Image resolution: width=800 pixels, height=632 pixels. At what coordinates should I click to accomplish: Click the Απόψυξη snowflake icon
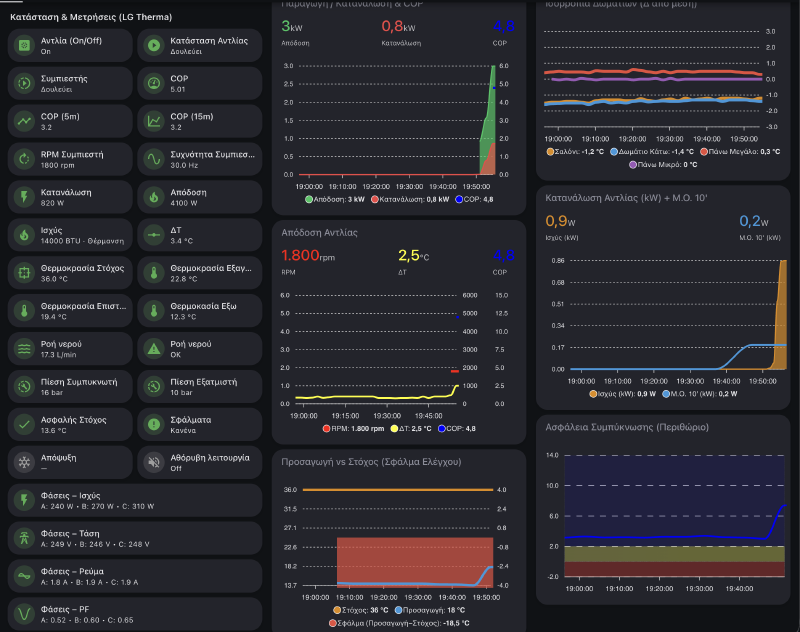tap(22, 463)
